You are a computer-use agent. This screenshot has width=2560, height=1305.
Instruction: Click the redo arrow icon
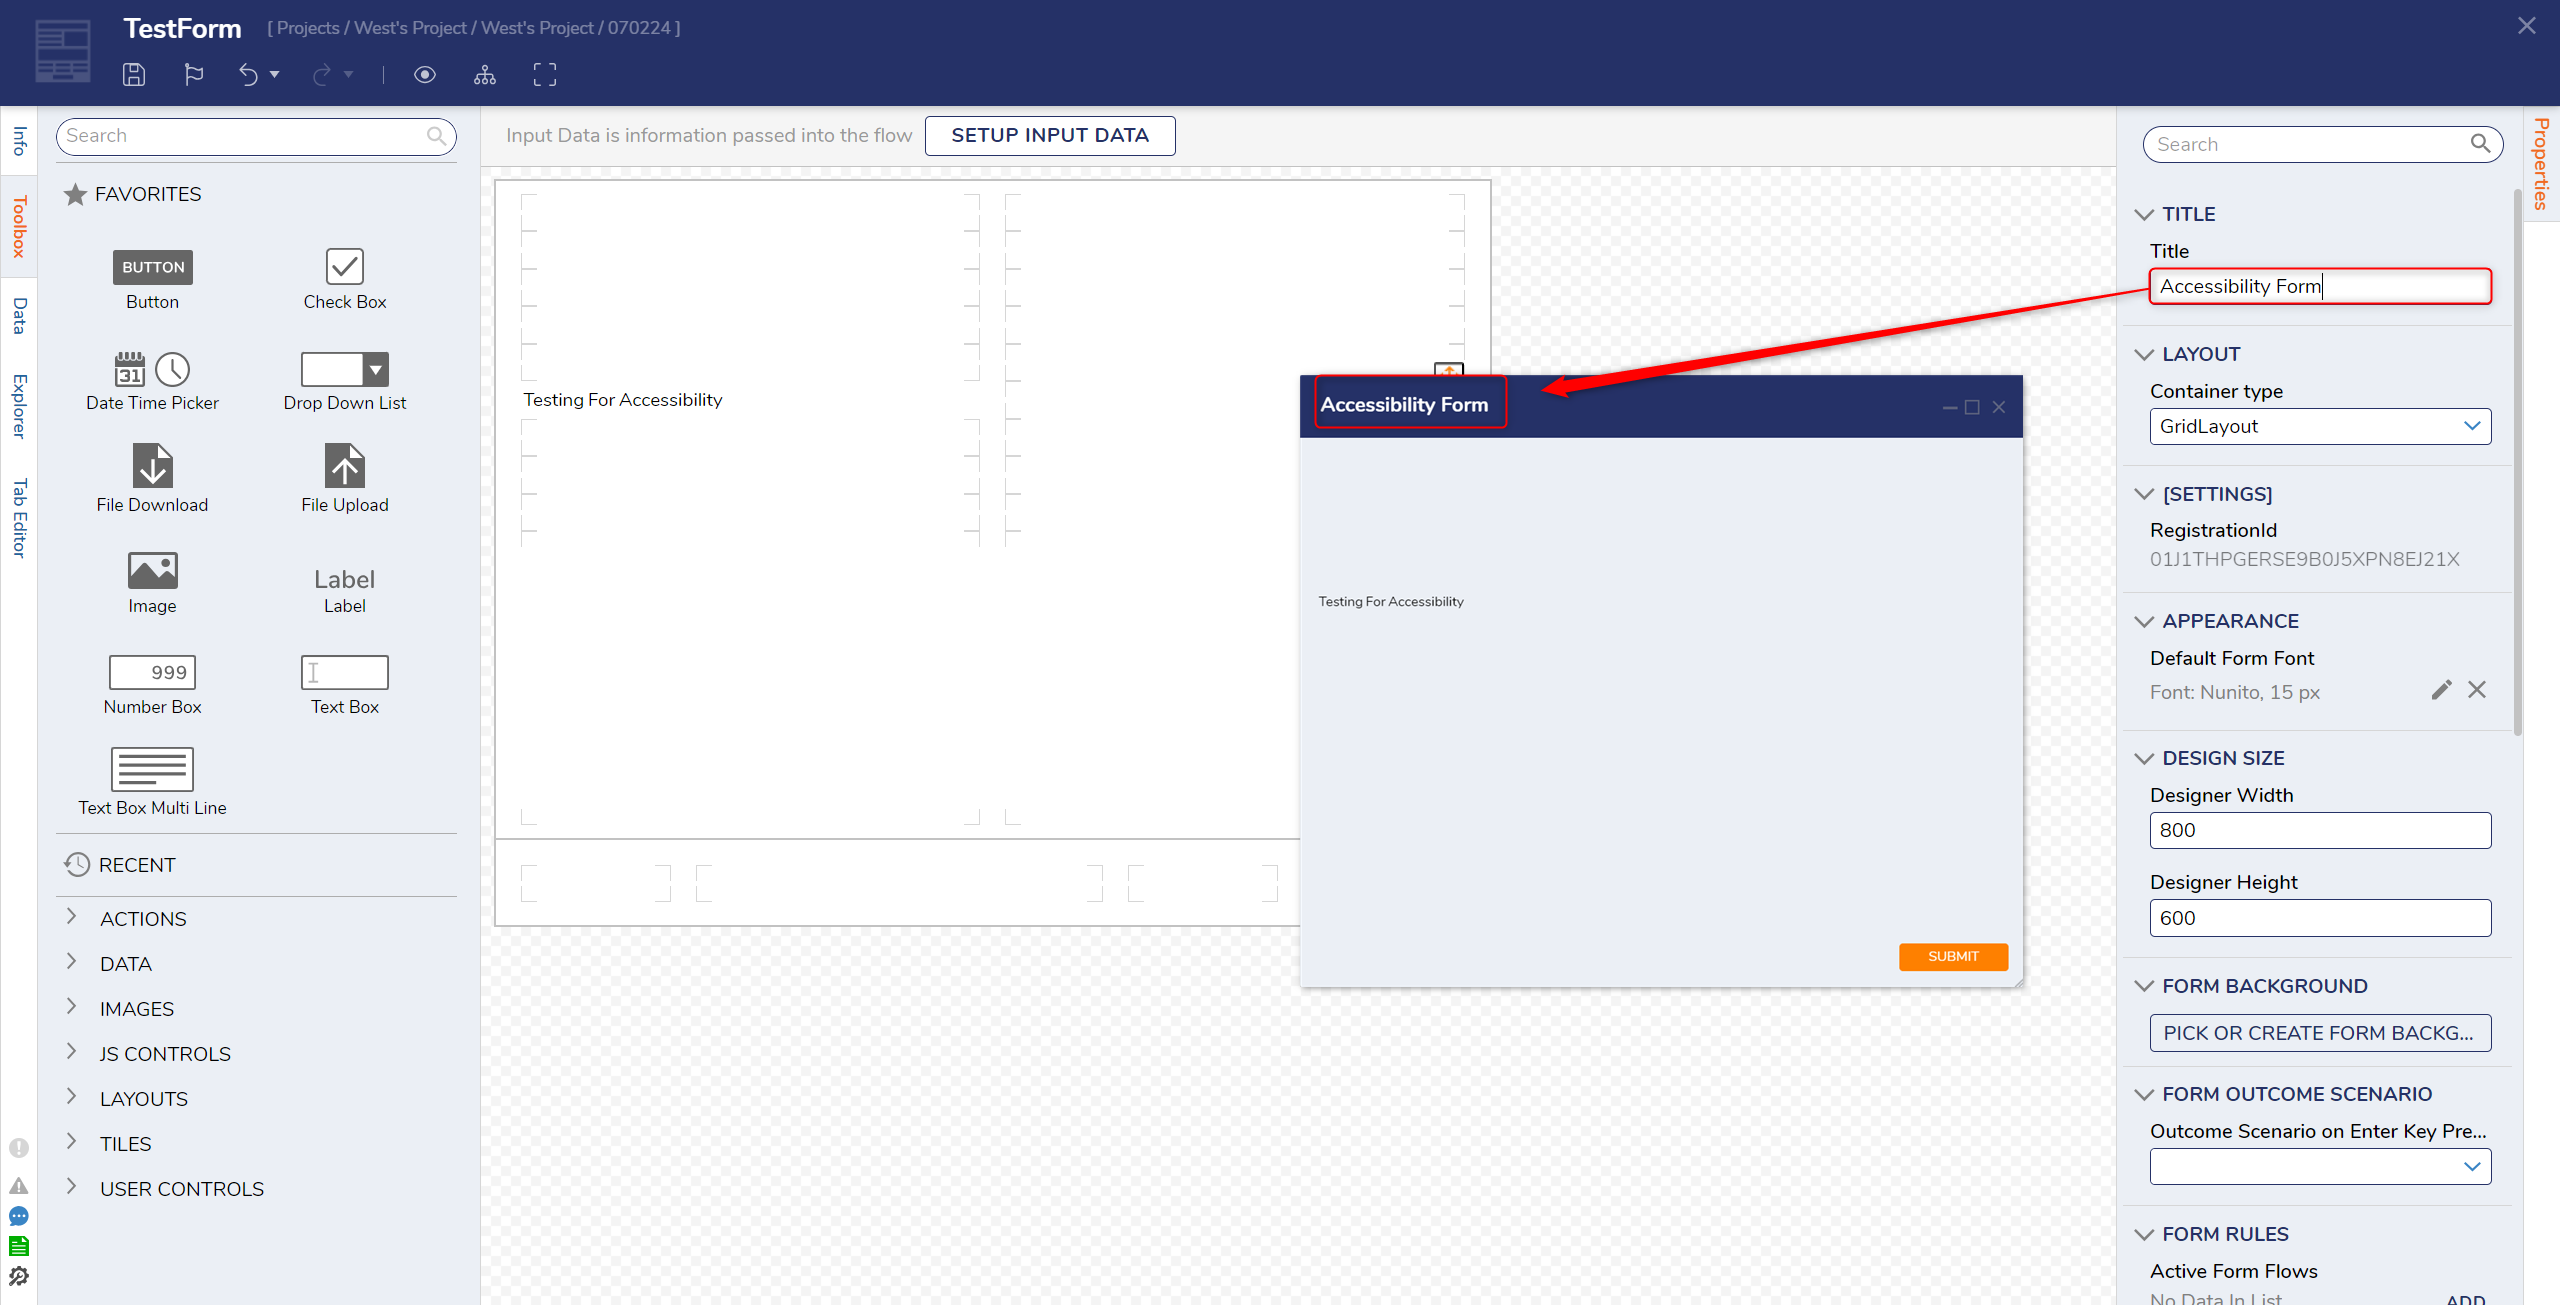tap(322, 74)
